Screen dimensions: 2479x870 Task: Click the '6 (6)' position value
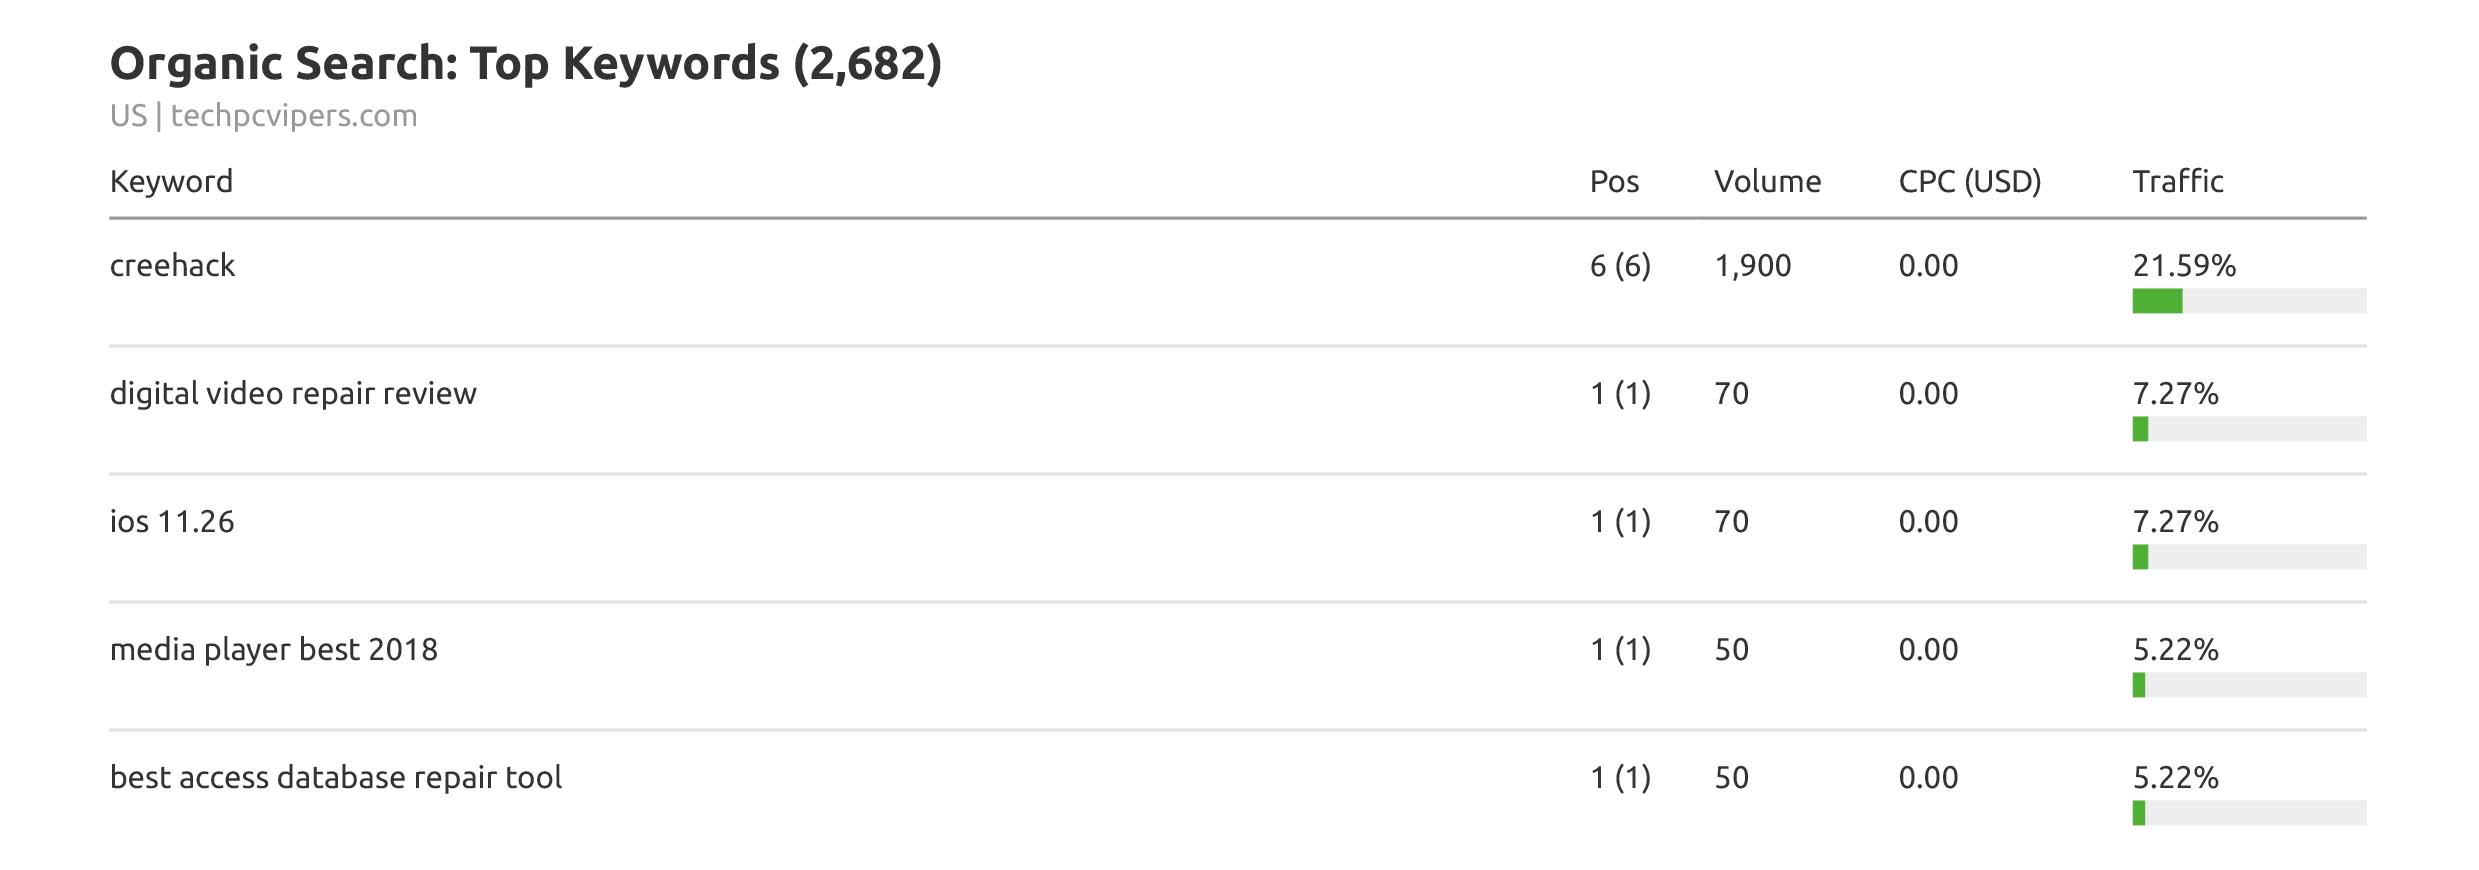click(1620, 266)
